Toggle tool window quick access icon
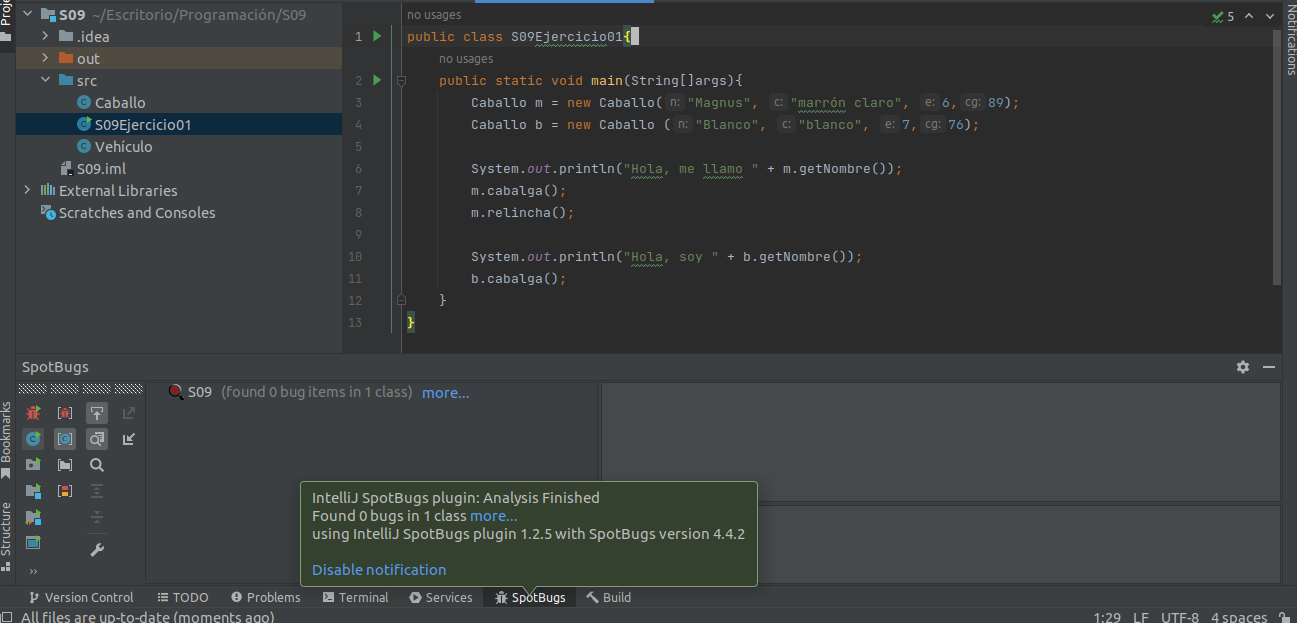The height and width of the screenshot is (623, 1297). pos(7,617)
